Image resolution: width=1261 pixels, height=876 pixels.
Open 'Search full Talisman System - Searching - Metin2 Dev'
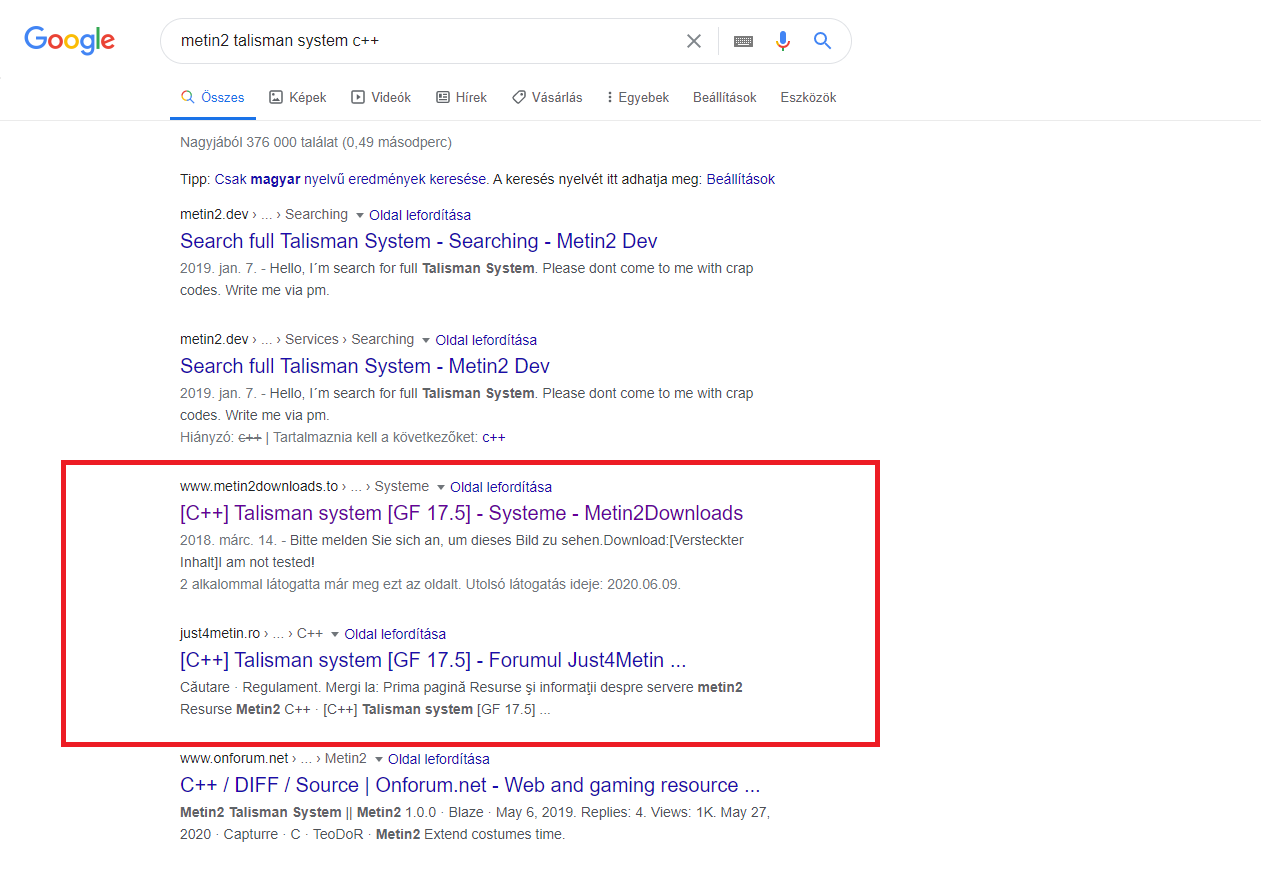(x=419, y=241)
